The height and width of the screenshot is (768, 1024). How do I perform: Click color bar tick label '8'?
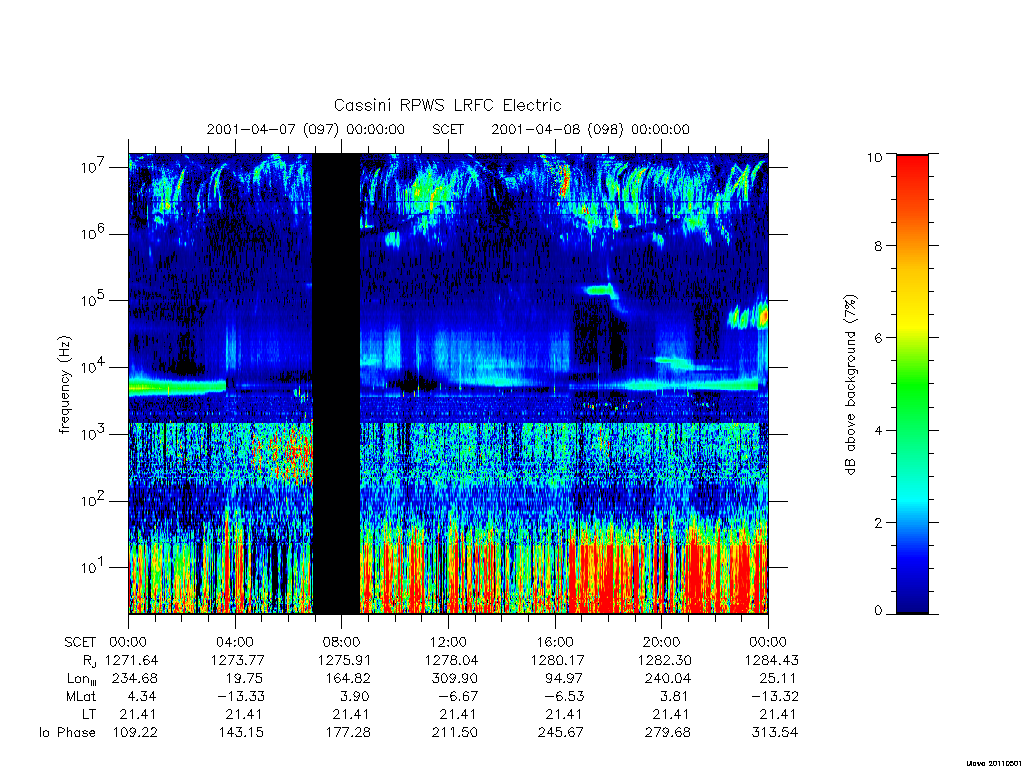click(x=878, y=246)
